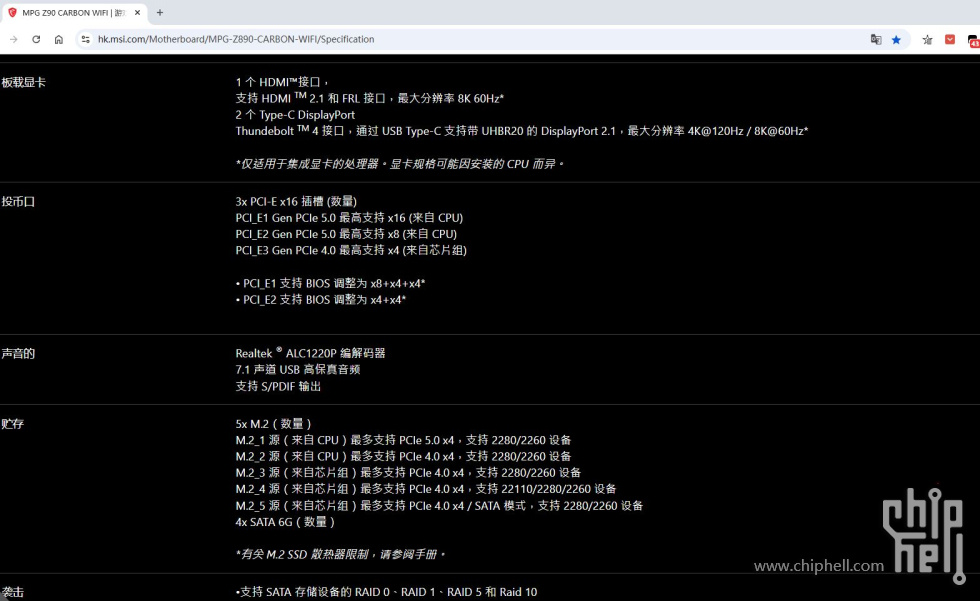Click the M.2_2 PCIe 4.0 x4 line
Image resolution: width=980 pixels, height=601 pixels.
(403, 457)
